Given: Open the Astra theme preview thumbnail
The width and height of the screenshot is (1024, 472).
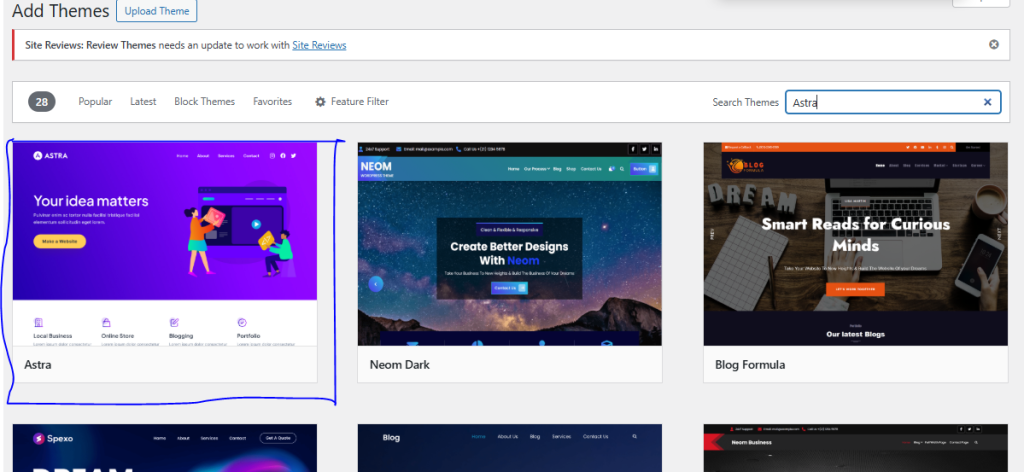Looking at the screenshot, I should [x=165, y=244].
